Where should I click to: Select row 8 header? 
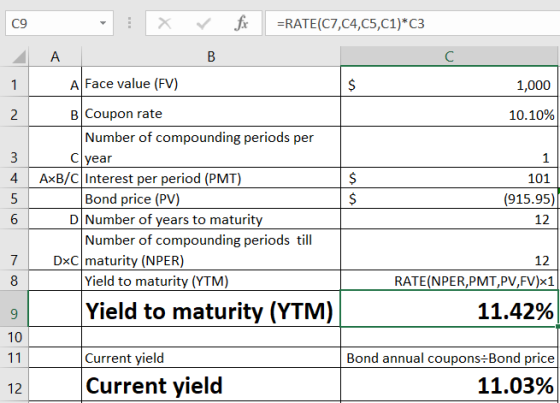click(x=14, y=280)
